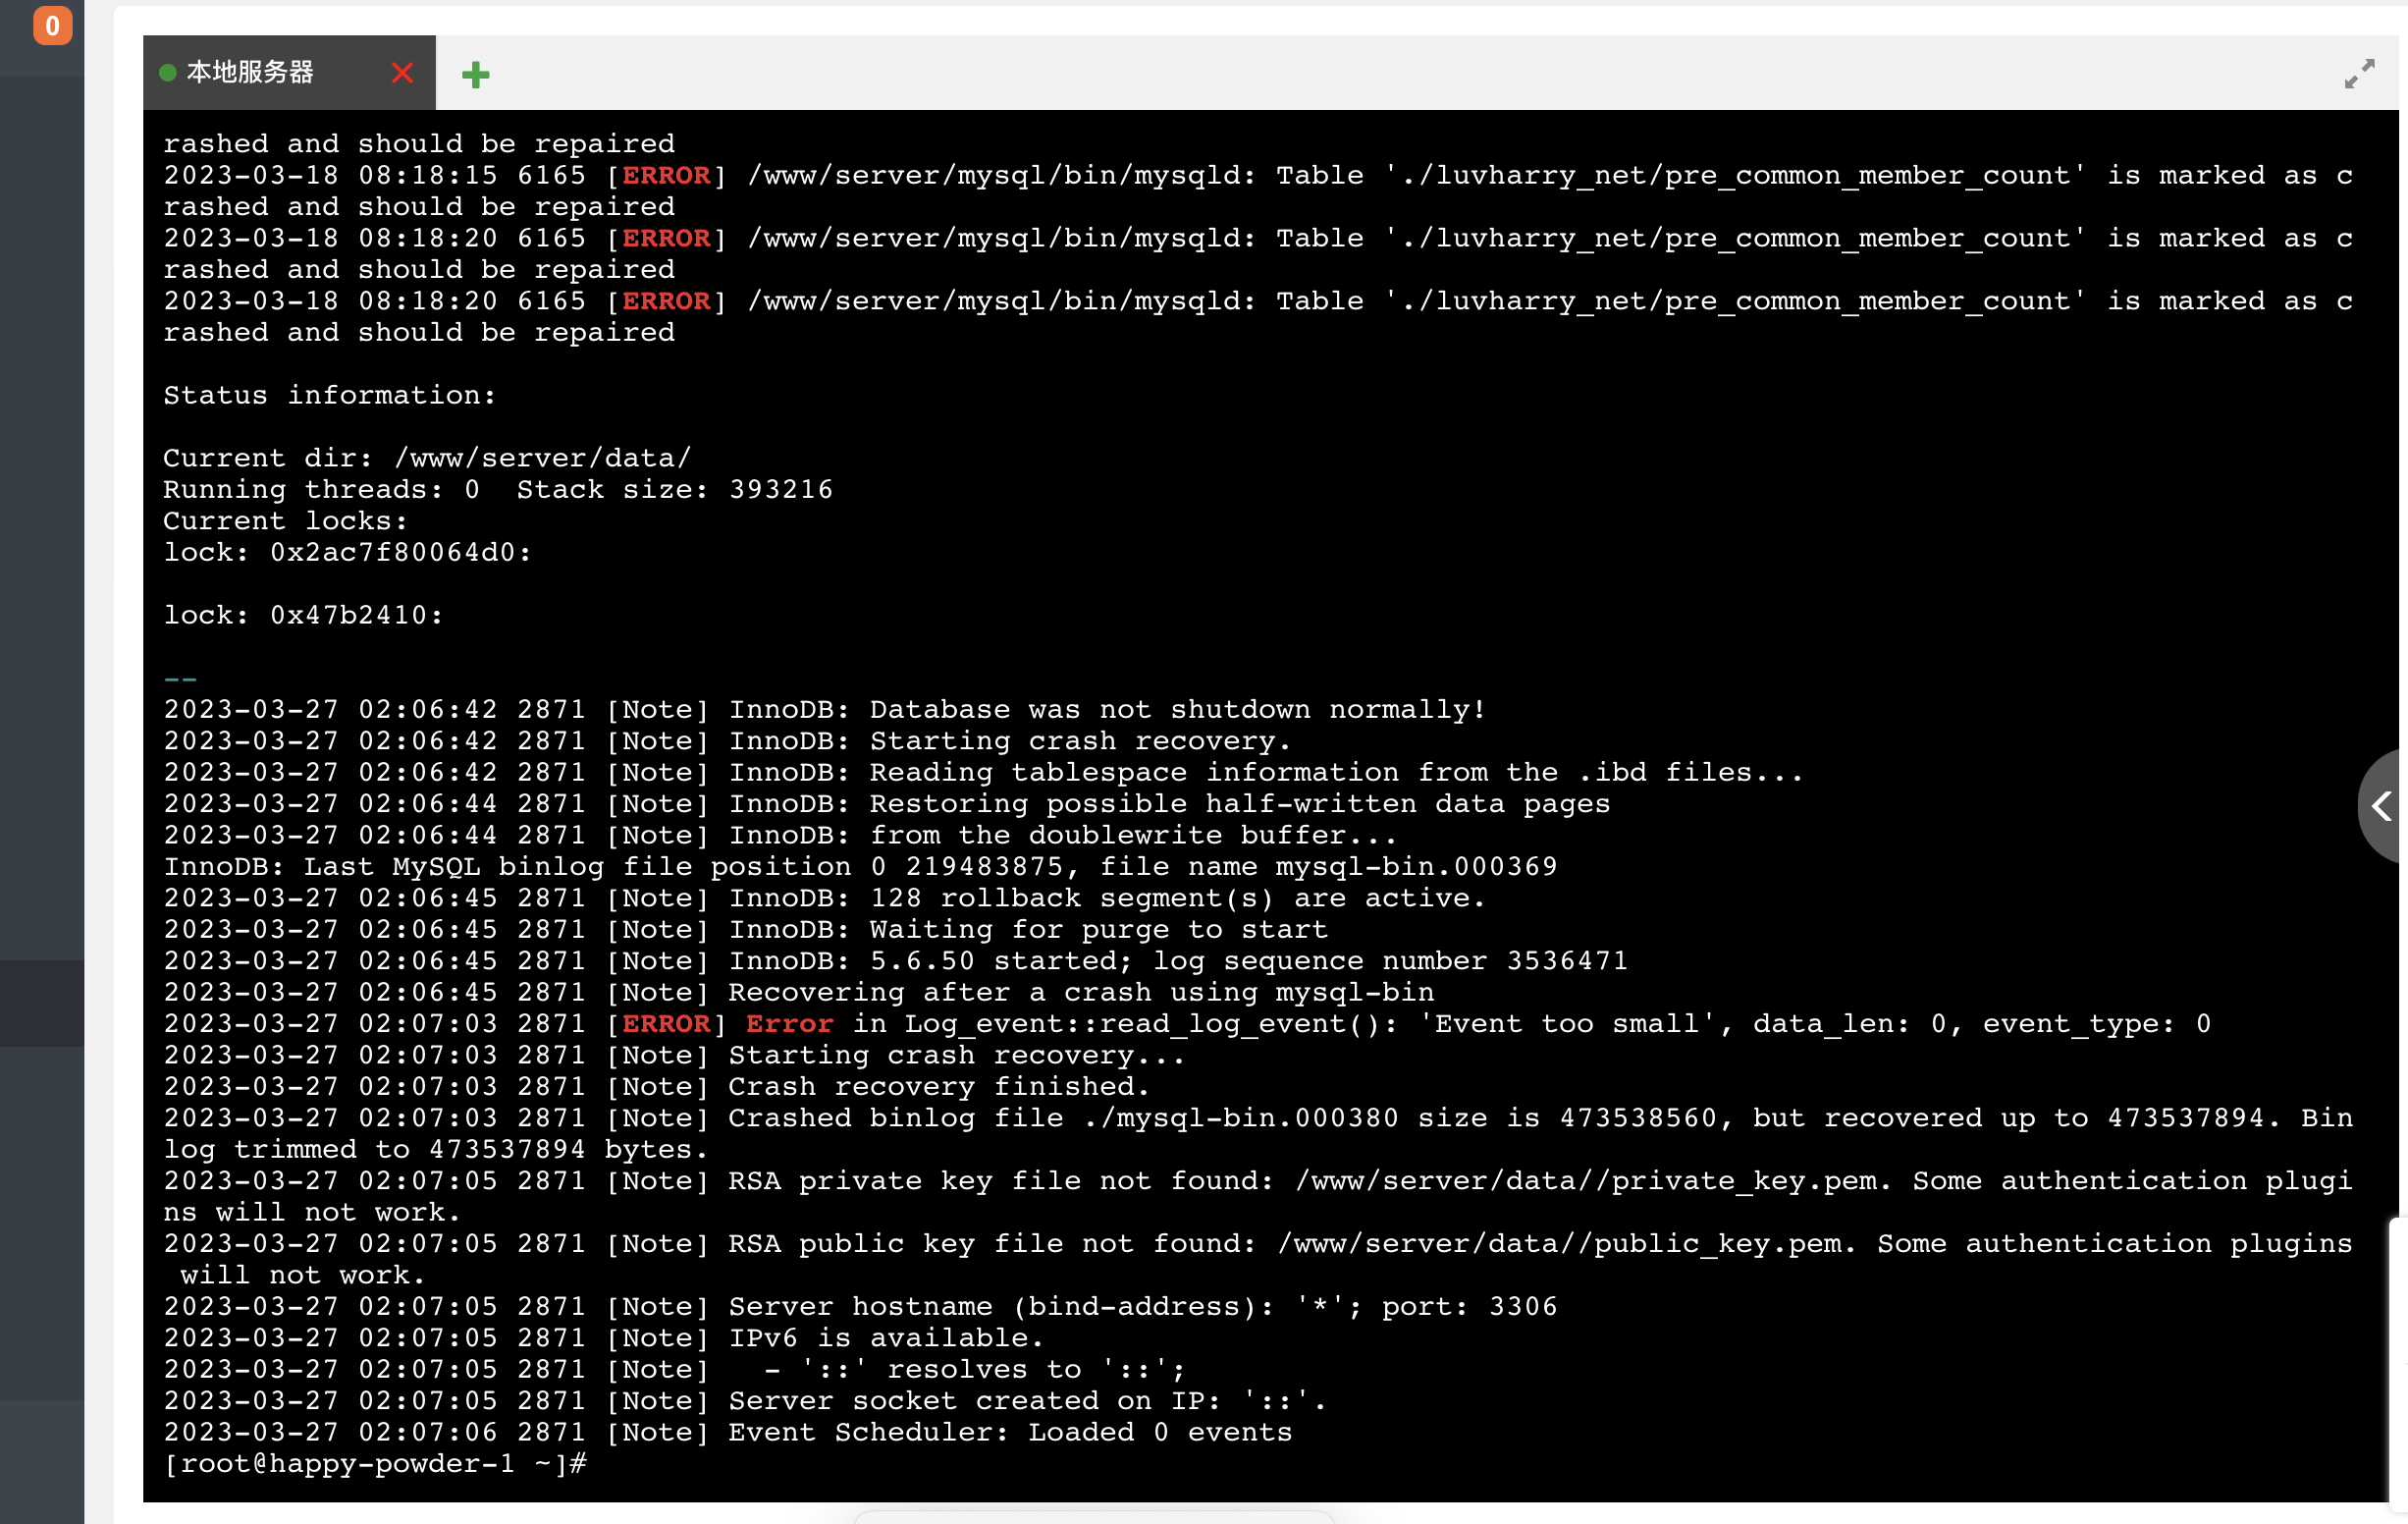Close the 本地服务器 session via red X

402,73
